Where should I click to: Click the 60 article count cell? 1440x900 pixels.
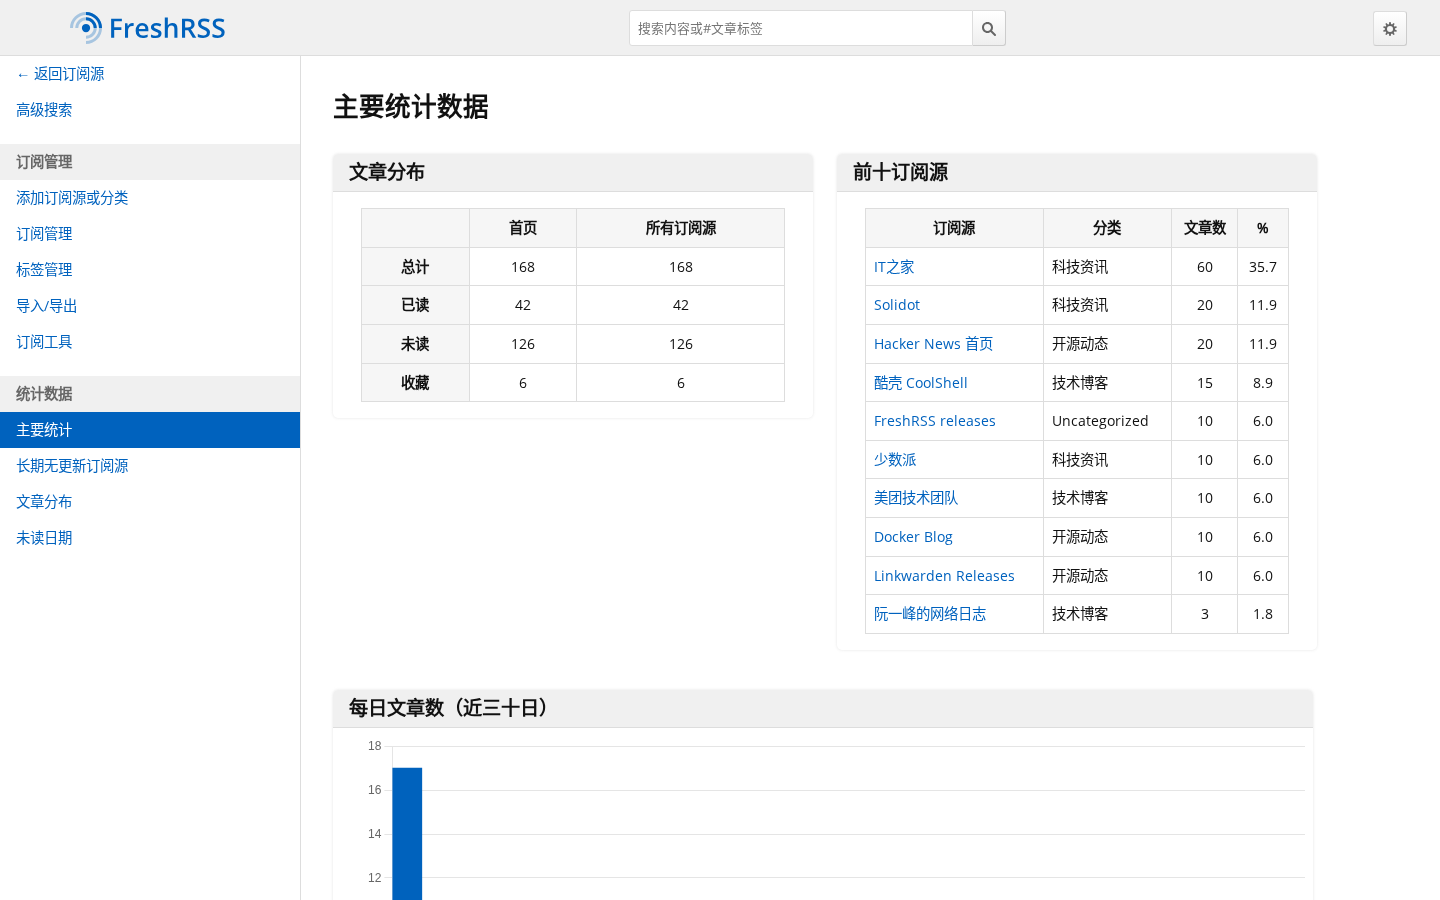point(1205,267)
